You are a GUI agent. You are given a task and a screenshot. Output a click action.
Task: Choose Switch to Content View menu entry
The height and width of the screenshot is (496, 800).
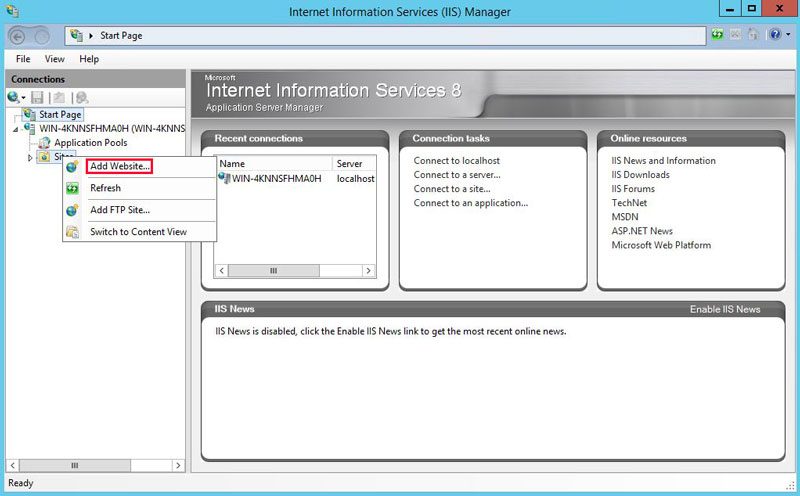point(138,232)
